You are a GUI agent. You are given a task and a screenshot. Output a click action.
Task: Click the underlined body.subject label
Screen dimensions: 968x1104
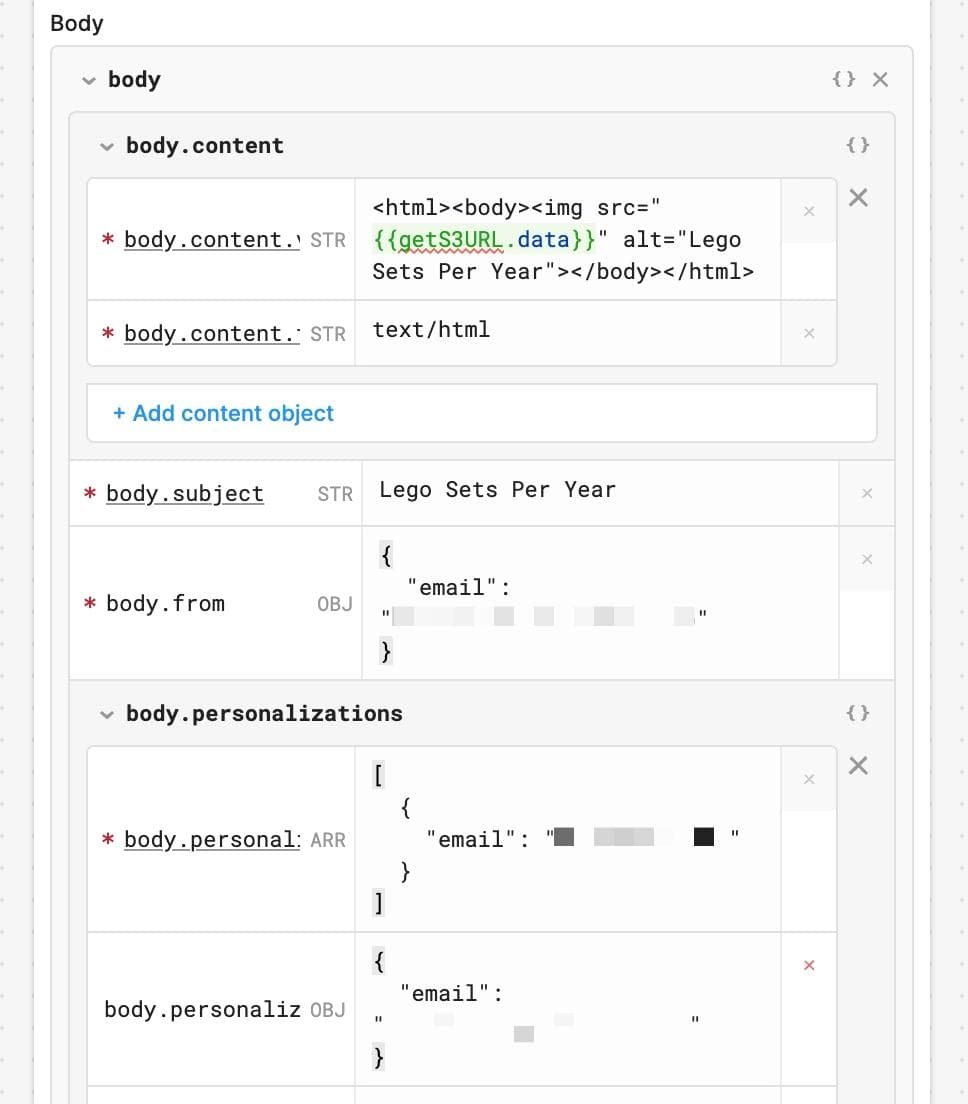(x=184, y=493)
